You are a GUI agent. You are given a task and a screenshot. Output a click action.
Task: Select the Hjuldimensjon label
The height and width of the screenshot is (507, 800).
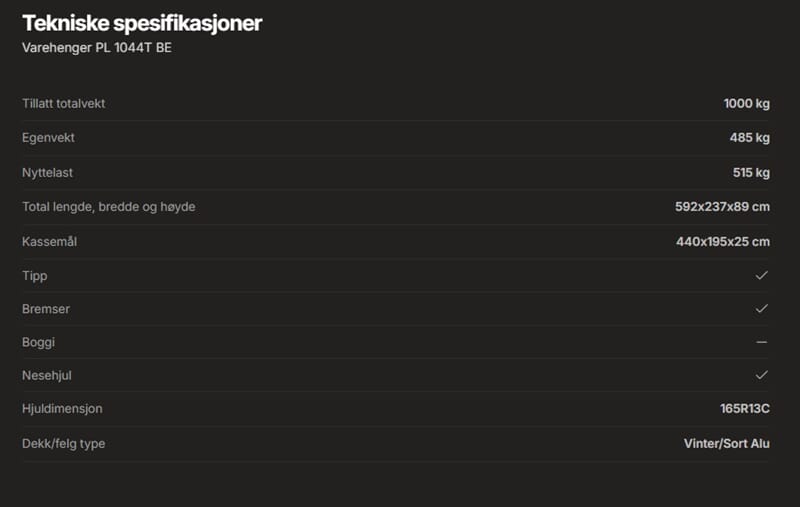(x=62, y=409)
